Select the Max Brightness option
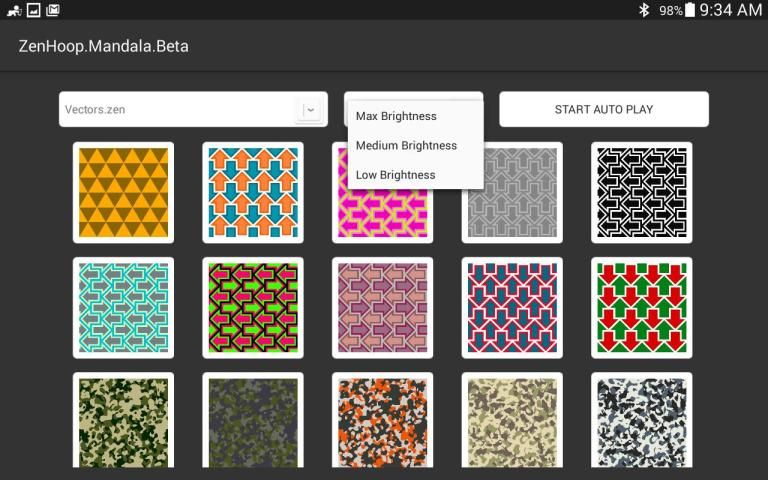 click(x=396, y=116)
